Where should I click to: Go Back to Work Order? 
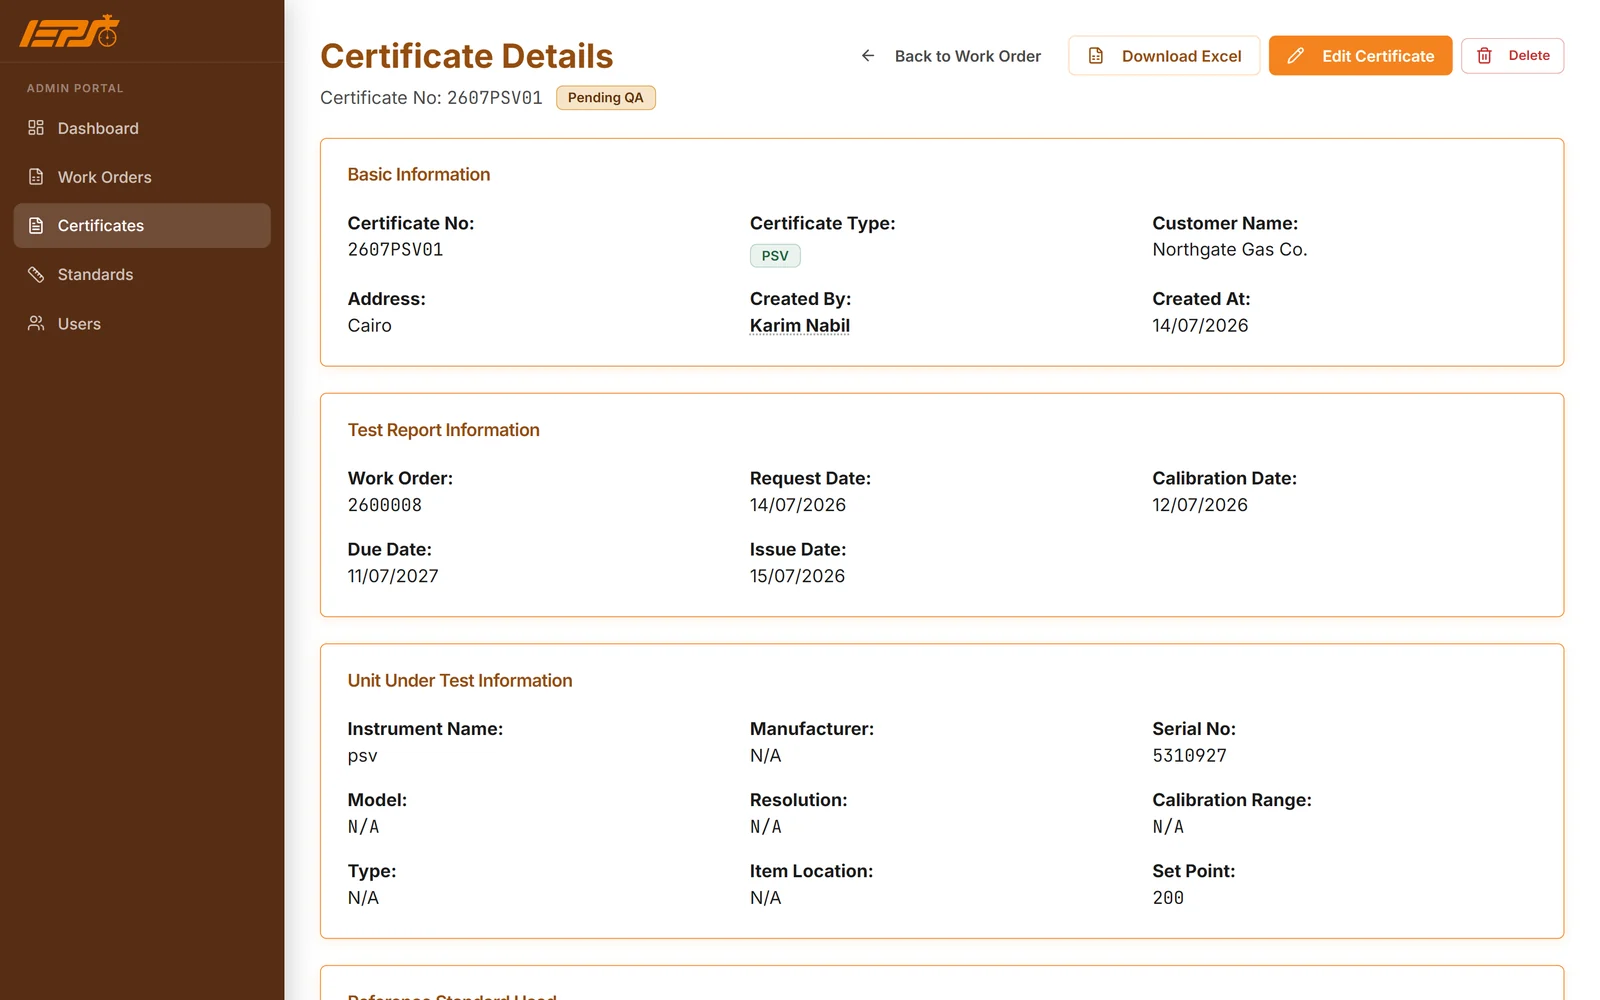click(x=950, y=56)
